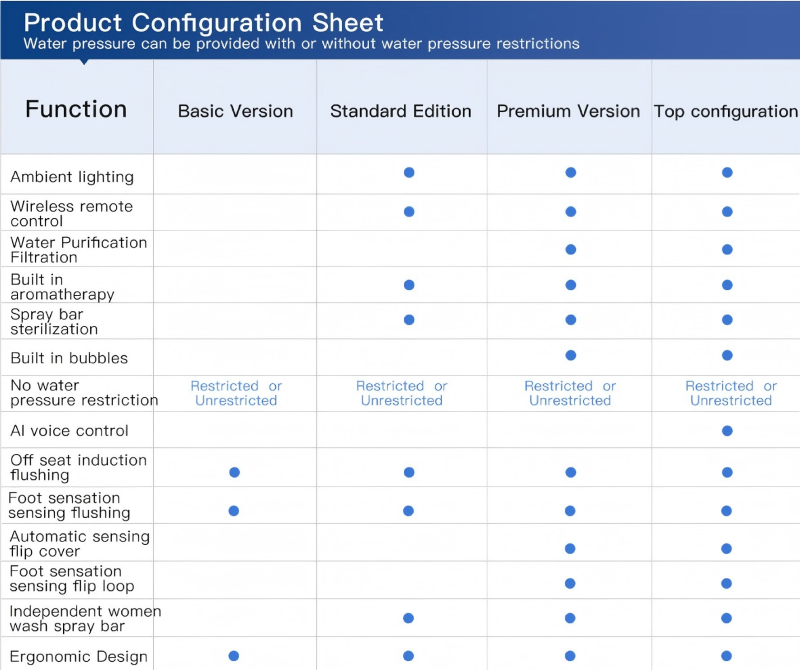
Task: Click Ambient lighting dot under Standard Edition
Action: (409, 172)
